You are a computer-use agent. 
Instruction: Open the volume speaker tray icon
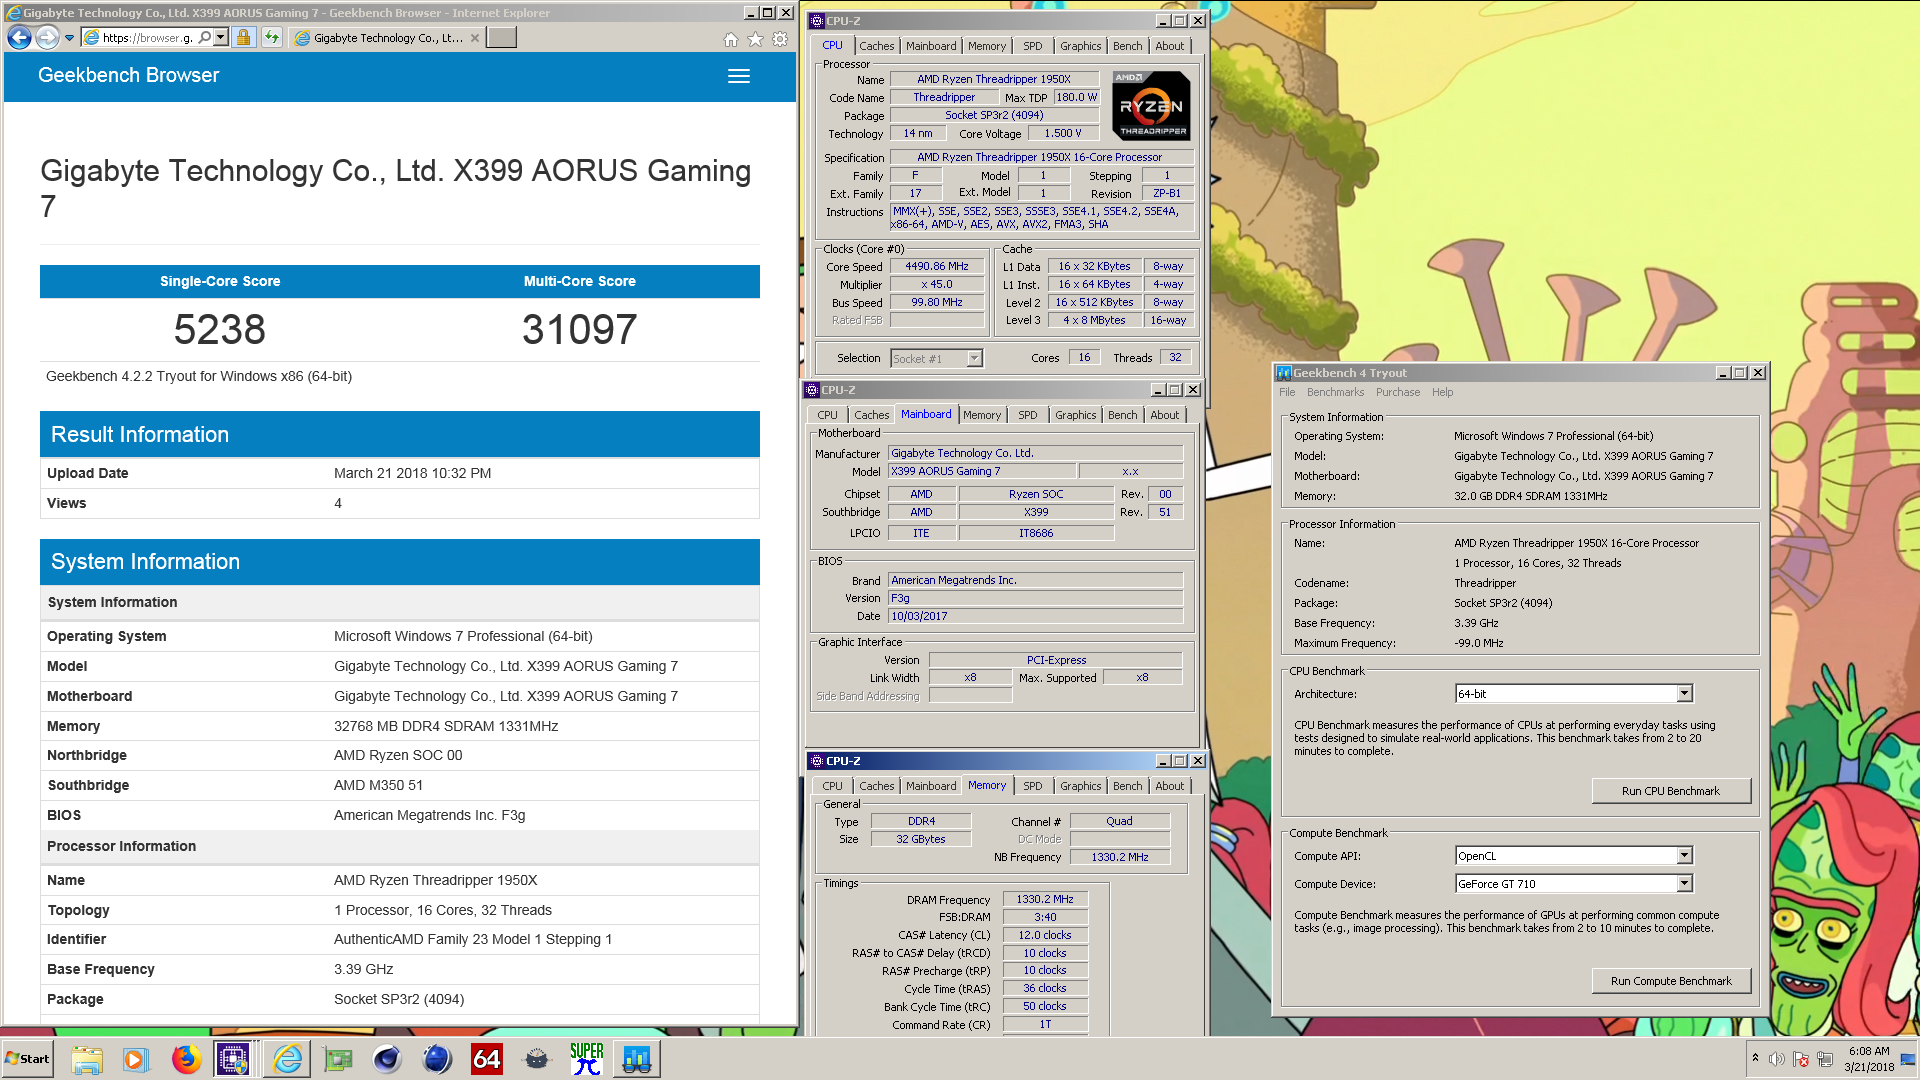tap(1777, 1059)
